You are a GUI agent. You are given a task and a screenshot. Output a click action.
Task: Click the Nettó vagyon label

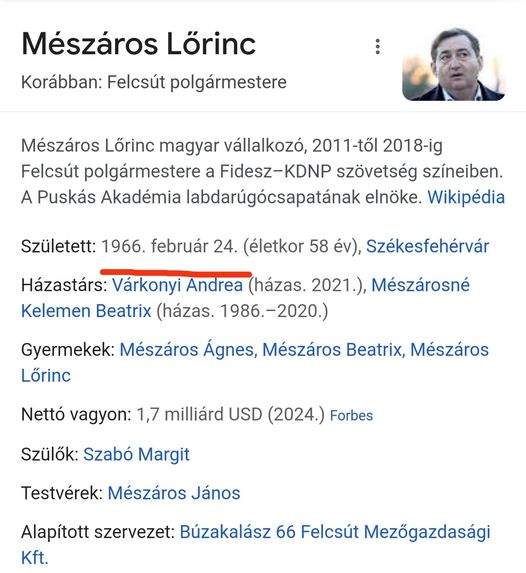[76, 415]
